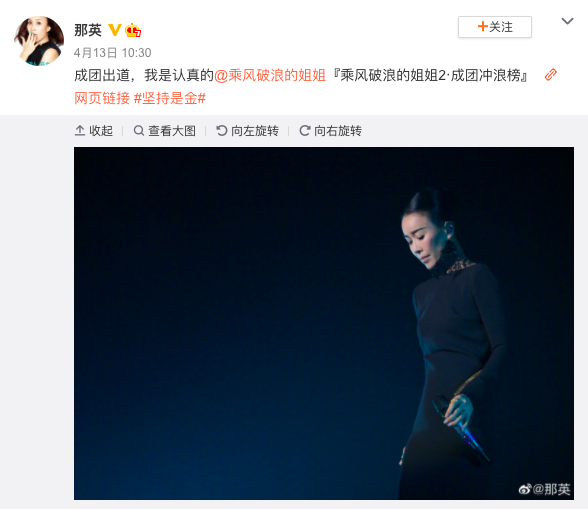Click the crown membership icon next to 那英

tap(133, 30)
